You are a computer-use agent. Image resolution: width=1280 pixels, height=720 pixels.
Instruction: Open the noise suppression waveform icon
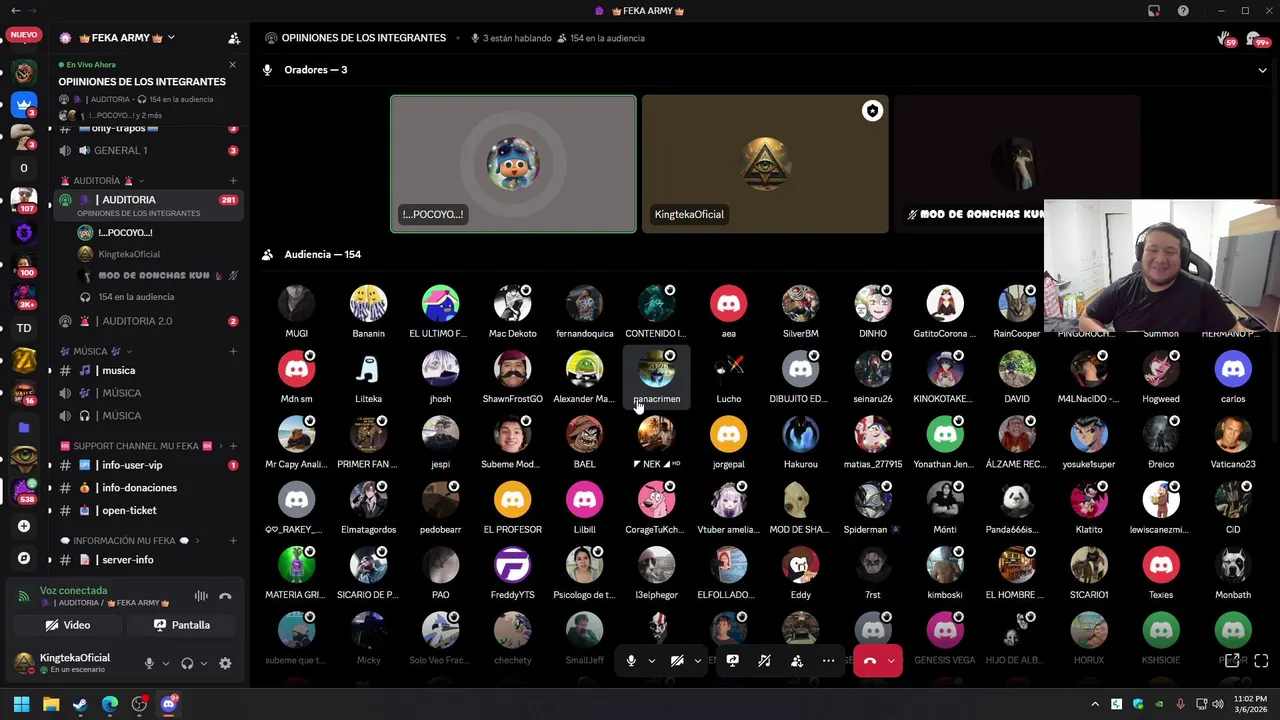click(201, 596)
